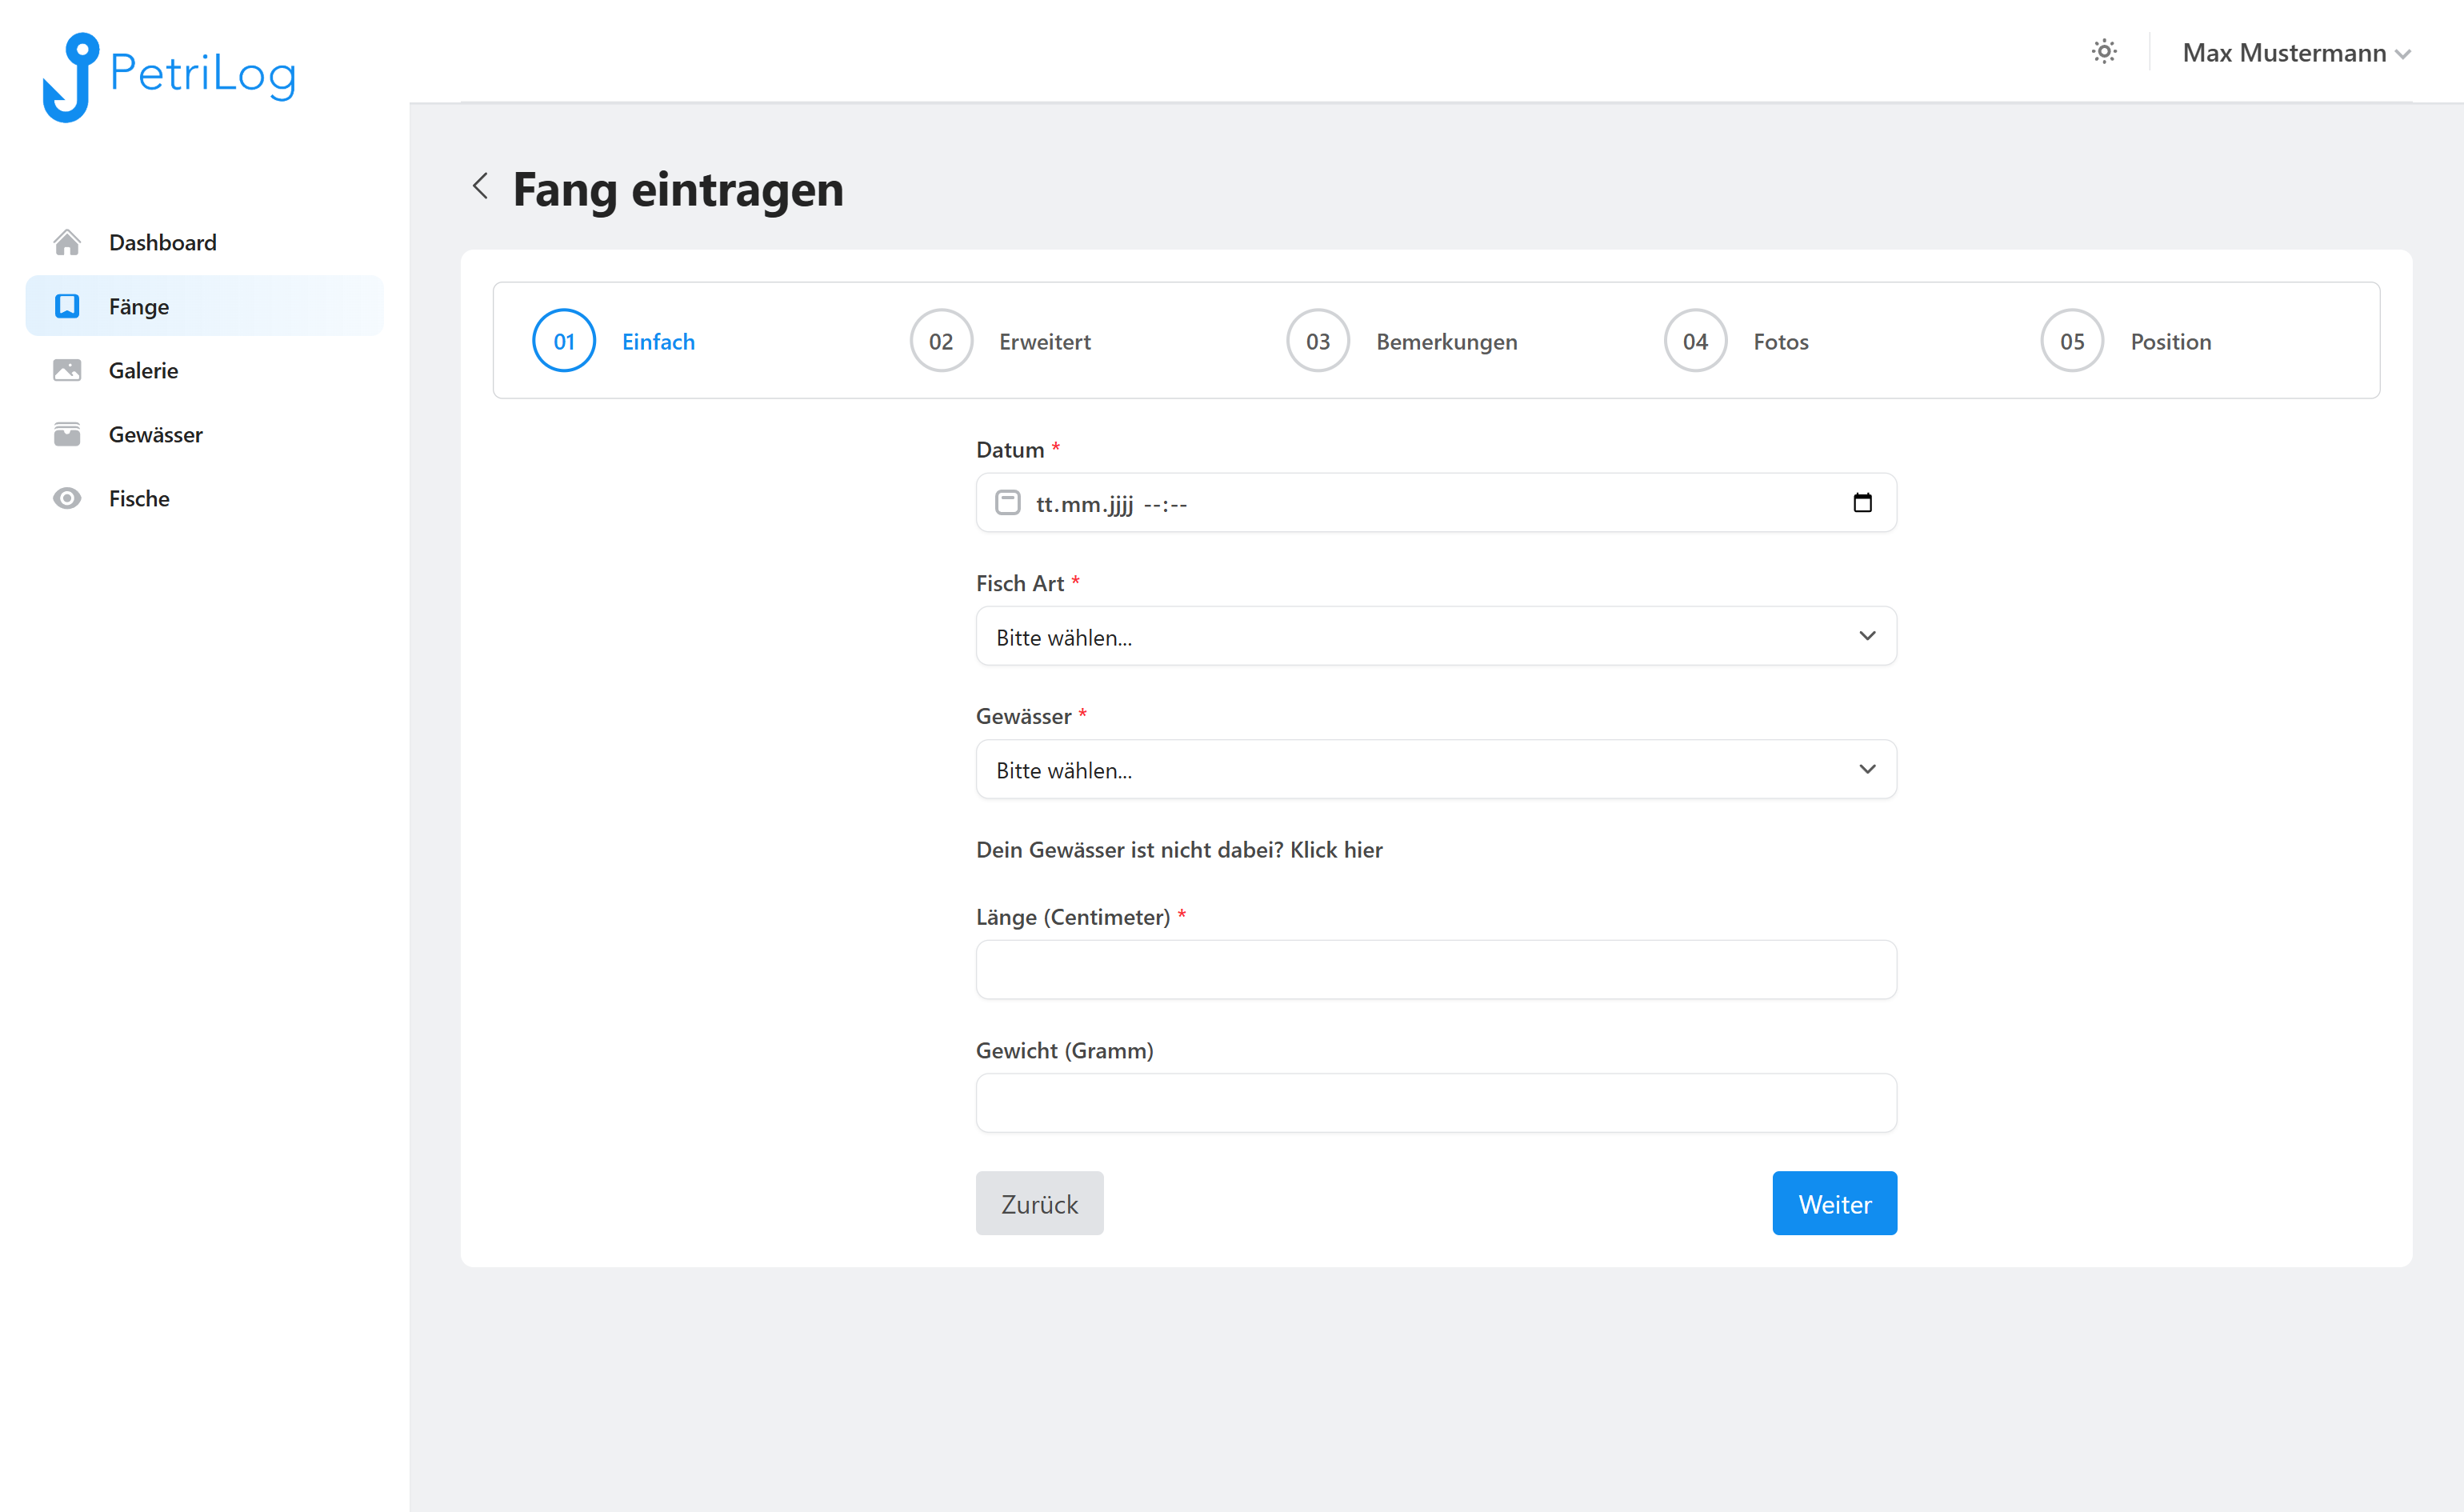The image size is (2464, 1512).
Task: Click the Fisch Art dropdown chevron
Action: click(1867, 636)
